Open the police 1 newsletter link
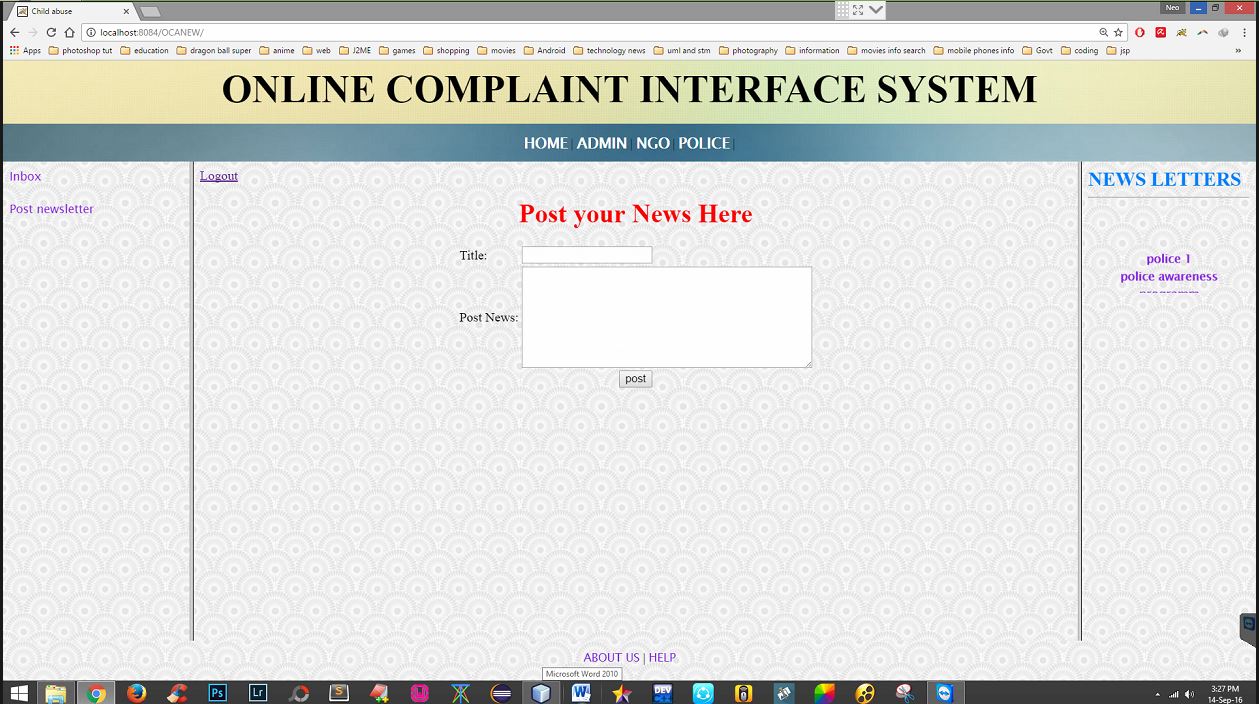 (x=1169, y=259)
